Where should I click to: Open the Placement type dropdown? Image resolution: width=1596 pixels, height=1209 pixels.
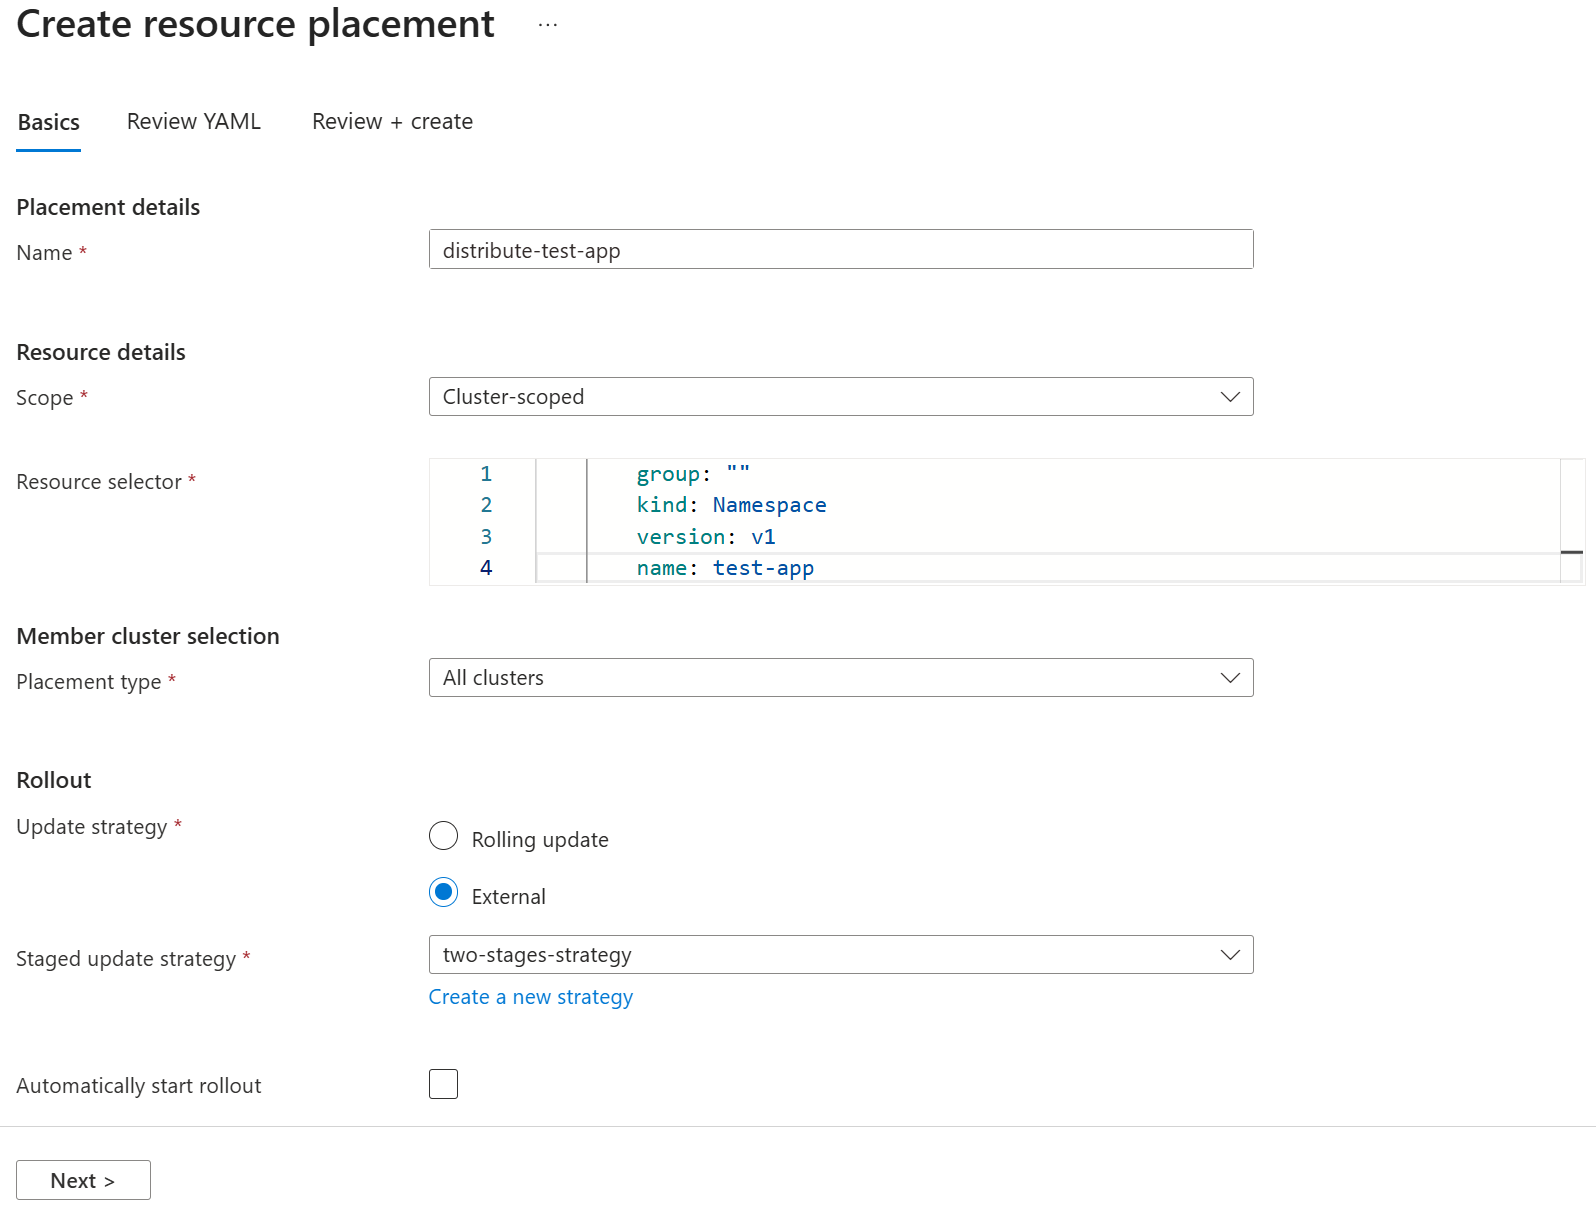[841, 678]
